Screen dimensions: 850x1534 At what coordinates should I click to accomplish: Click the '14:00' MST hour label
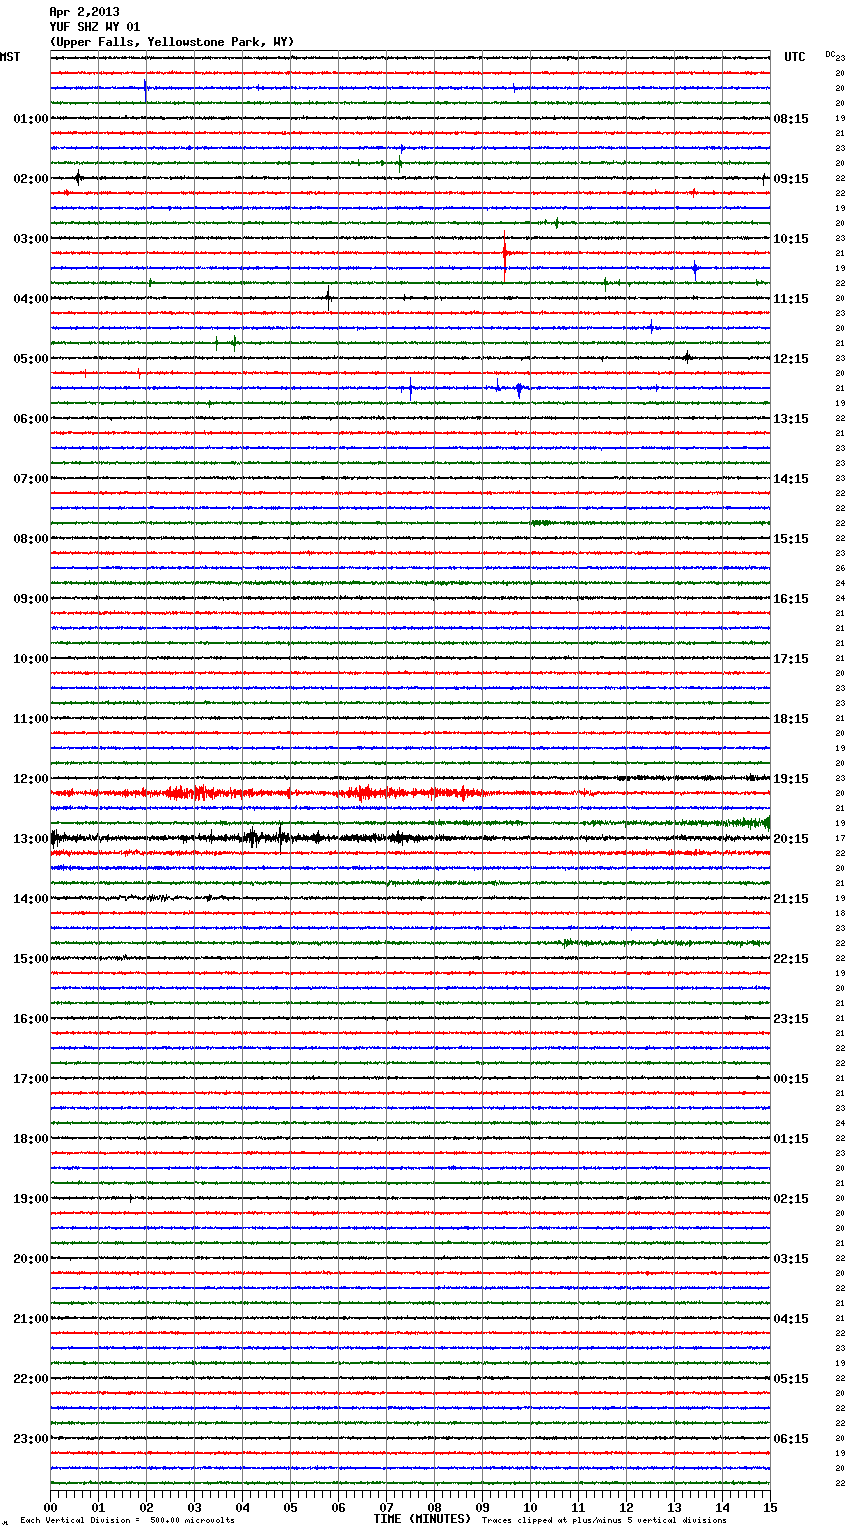click(31, 899)
